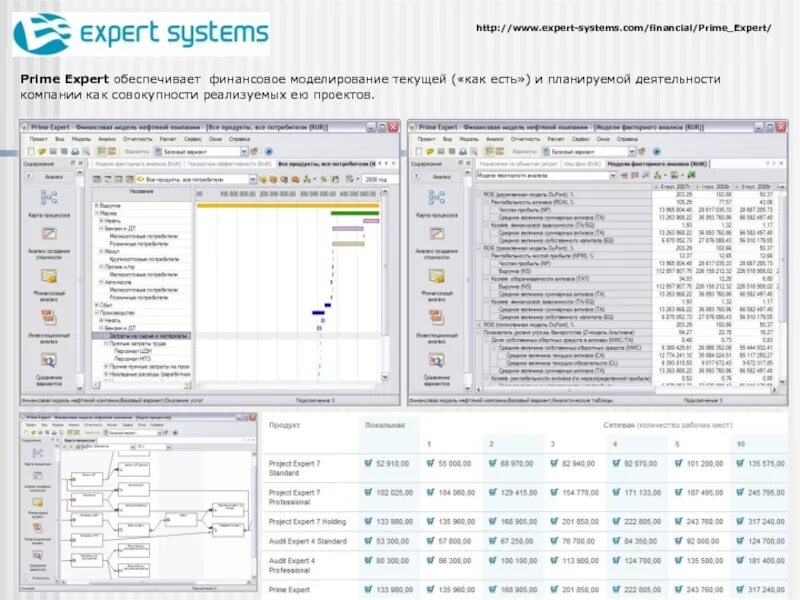Add Audit Expert 4 Standard local 53 300,00 cart
This screenshot has width=800, height=600.
tap(368, 541)
